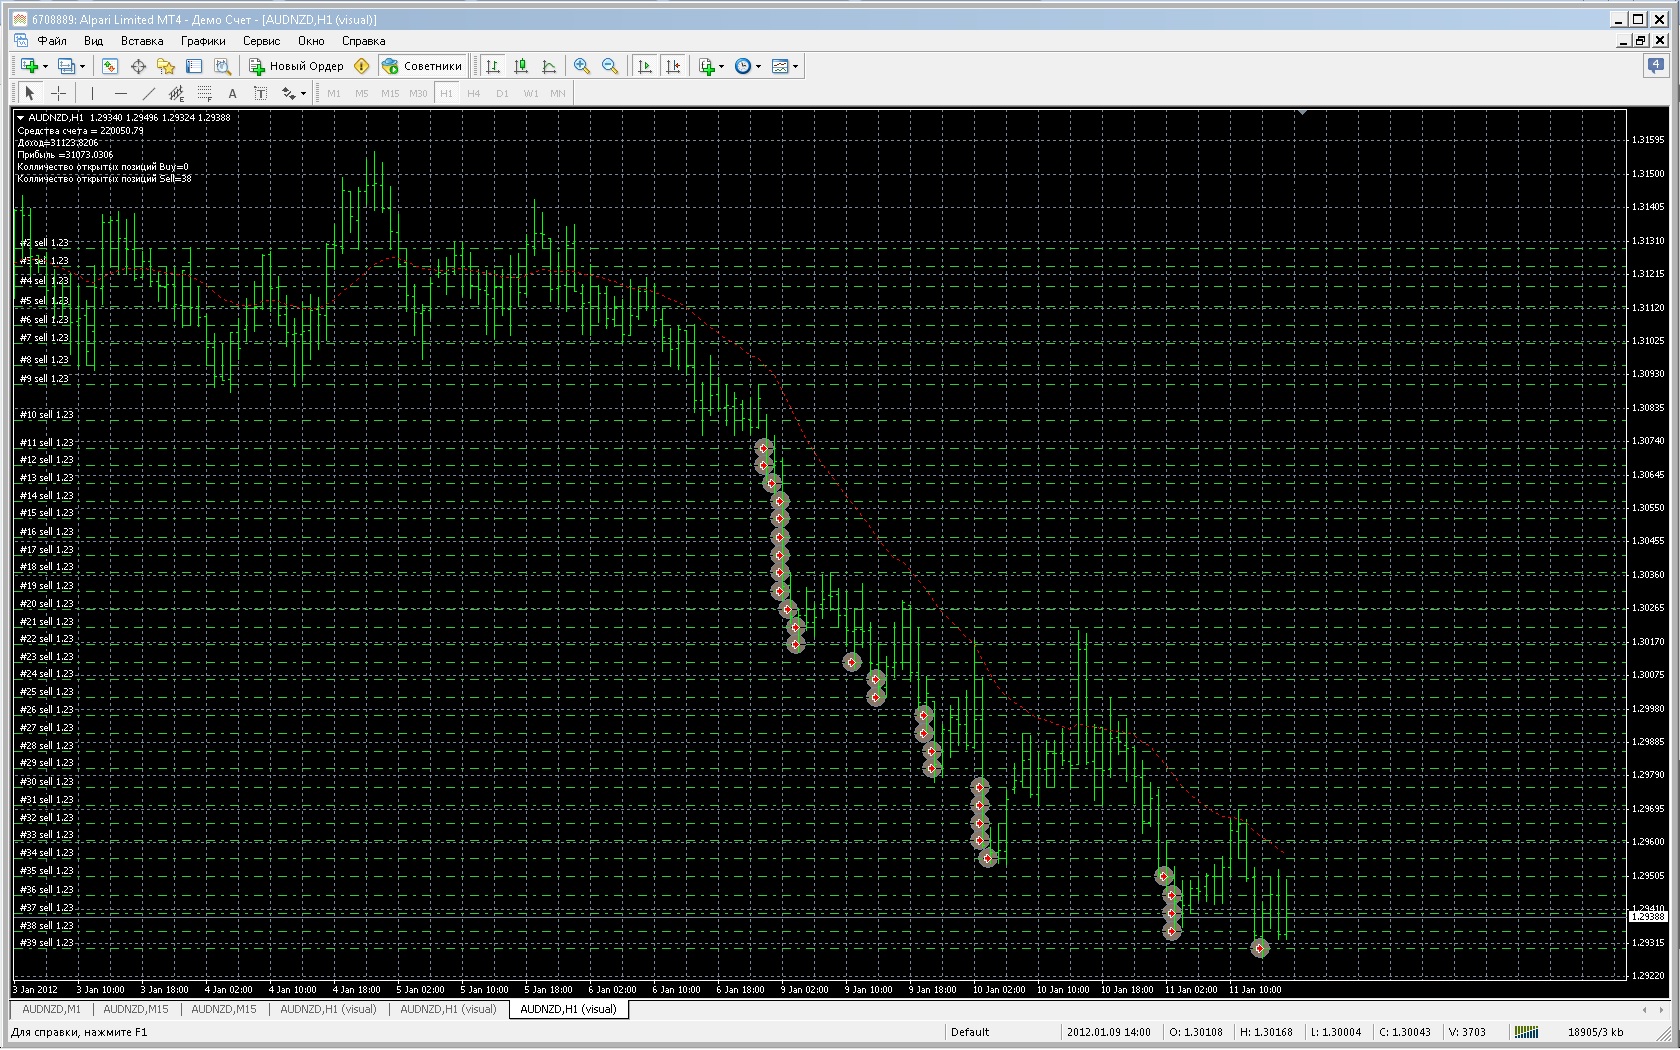Click the yellow diamond MetaEditor icon
The height and width of the screenshot is (1050, 1680).
pyautogui.click(x=362, y=66)
